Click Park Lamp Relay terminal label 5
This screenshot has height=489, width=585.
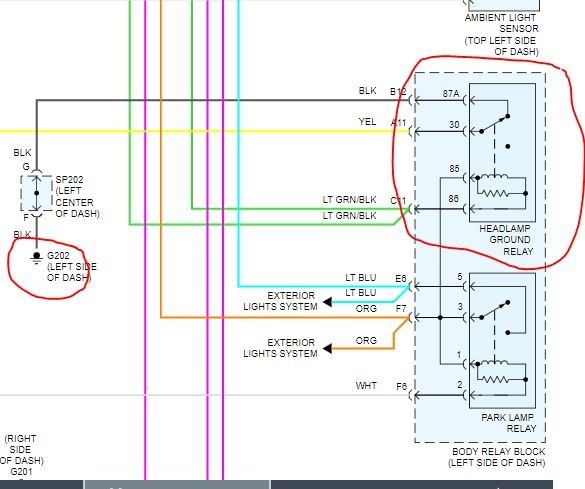460,277
